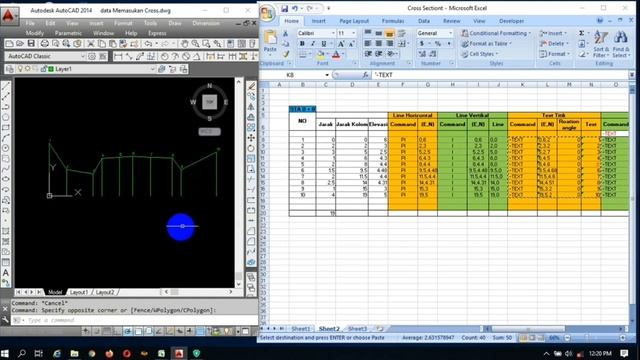The width and height of the screenshot is (640, 360).
Task: Click the Plot printer icon in AutoCAD
Action: pos(44,44)
